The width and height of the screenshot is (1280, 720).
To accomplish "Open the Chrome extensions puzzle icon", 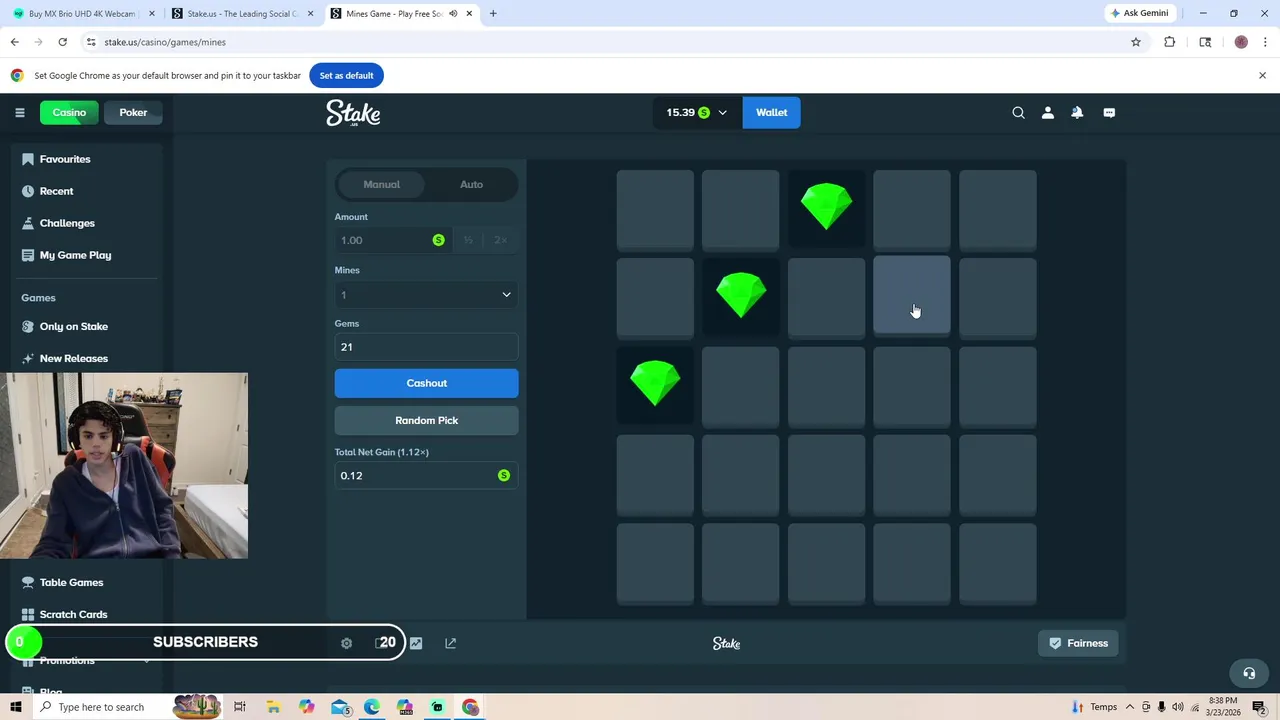I will pyautogui.click(x=1169, y=42).
